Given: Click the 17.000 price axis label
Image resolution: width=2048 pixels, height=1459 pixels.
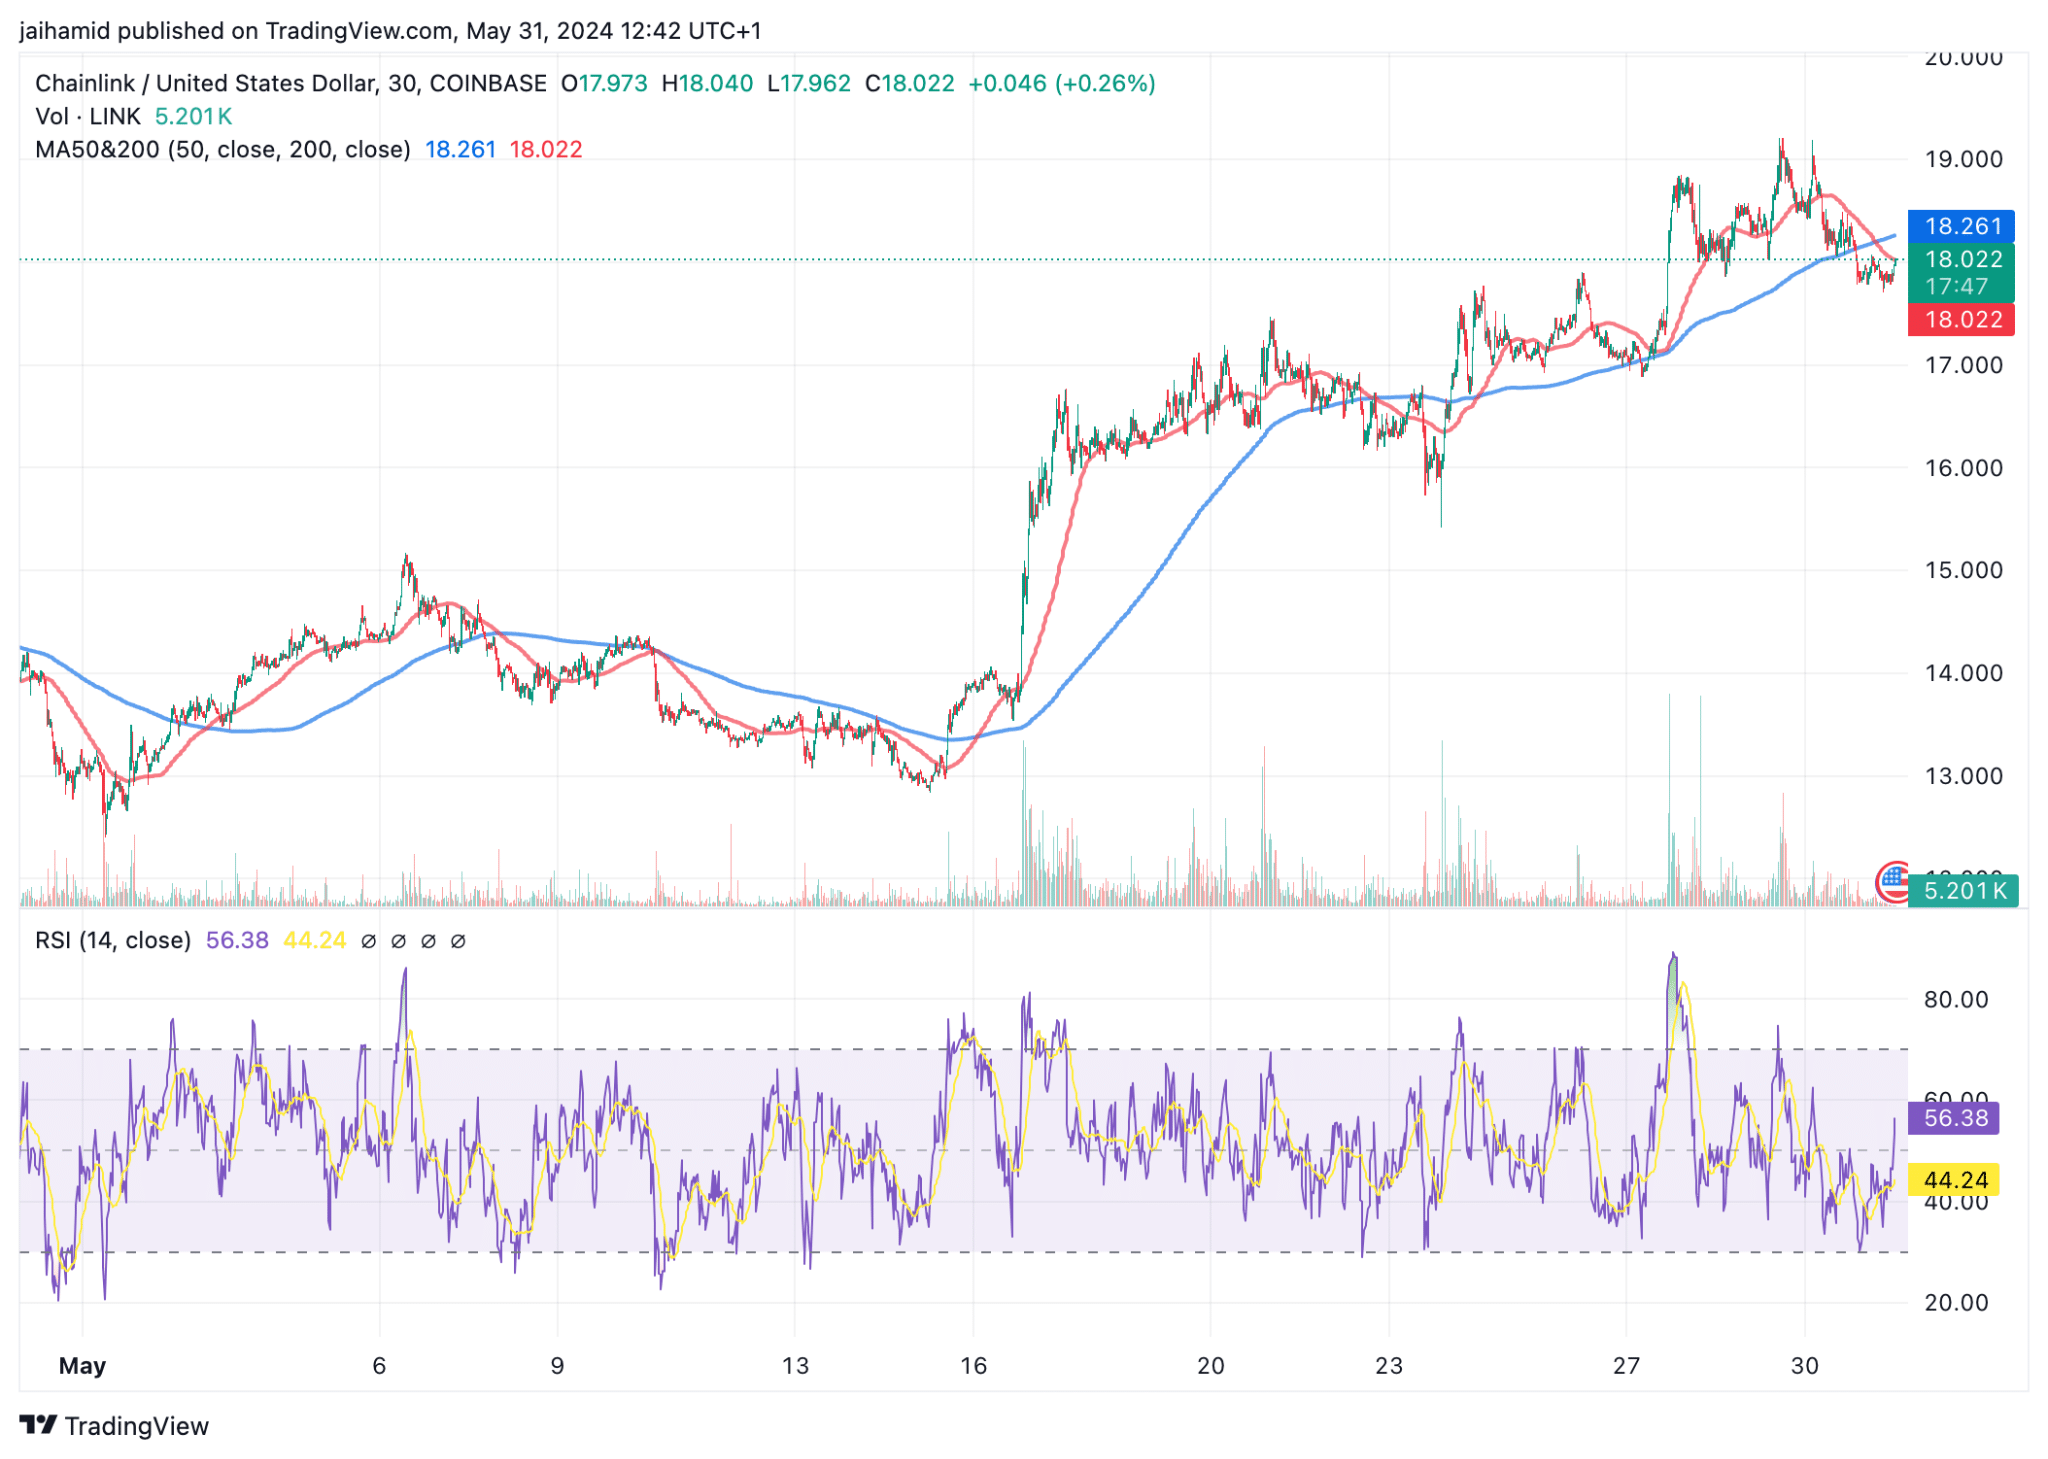Looking at the screenshot, I should click(1964, 365).
